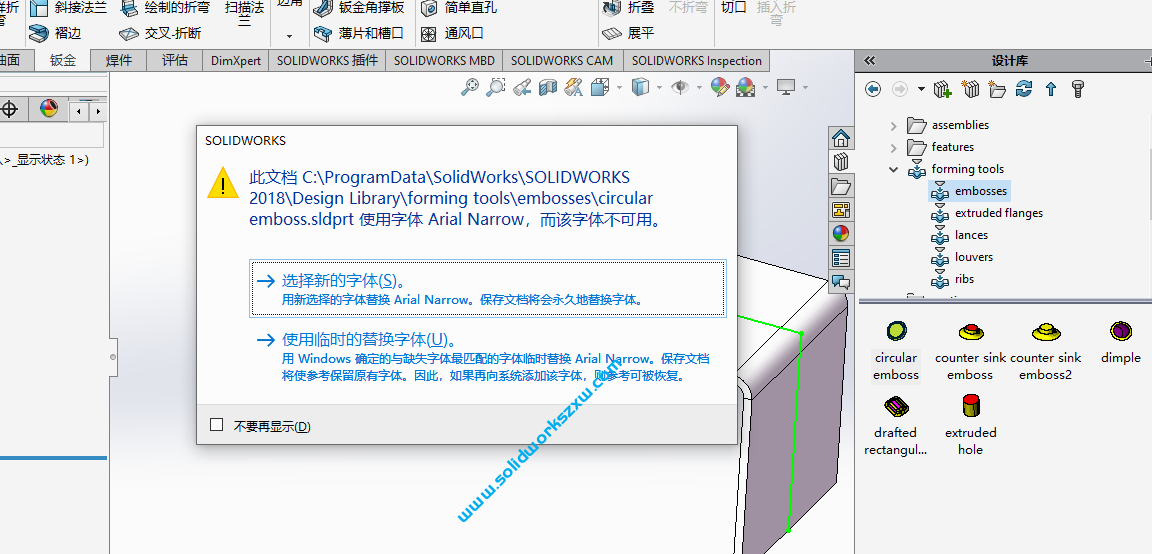Switch to the SOLIDWORKS MBD tab
The image size is (1152, 554).
tap(444, 60)
